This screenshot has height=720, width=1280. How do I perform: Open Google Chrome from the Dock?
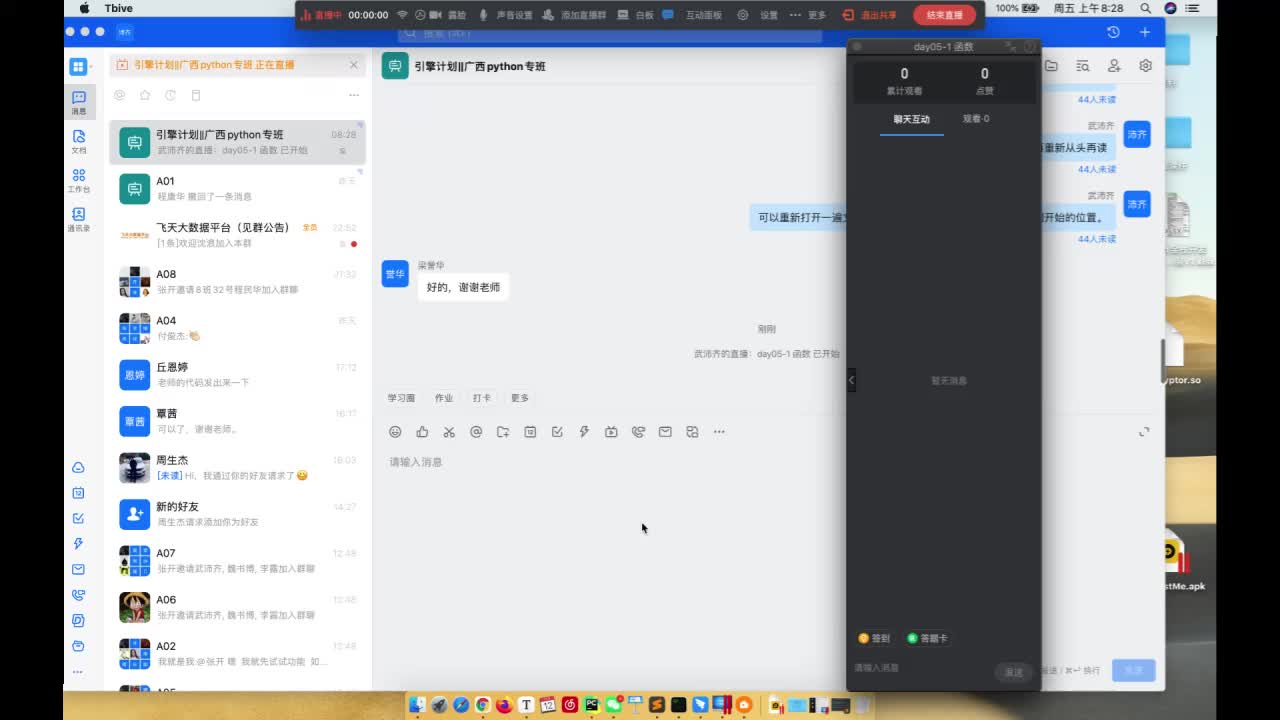pyautogui.click(x=483, y=705)
